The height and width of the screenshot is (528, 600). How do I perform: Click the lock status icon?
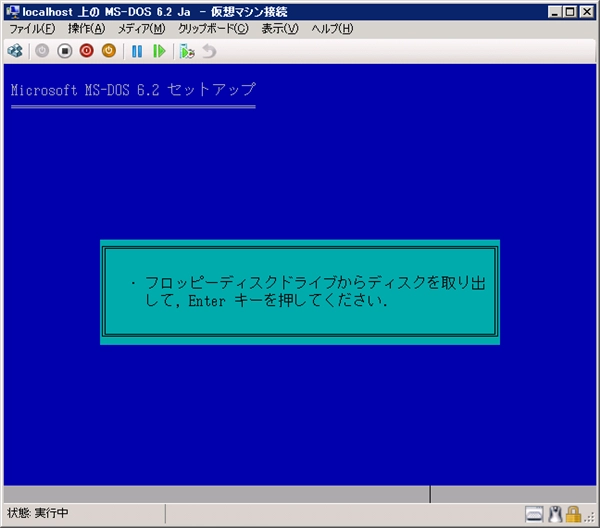(x=573, y=514)
